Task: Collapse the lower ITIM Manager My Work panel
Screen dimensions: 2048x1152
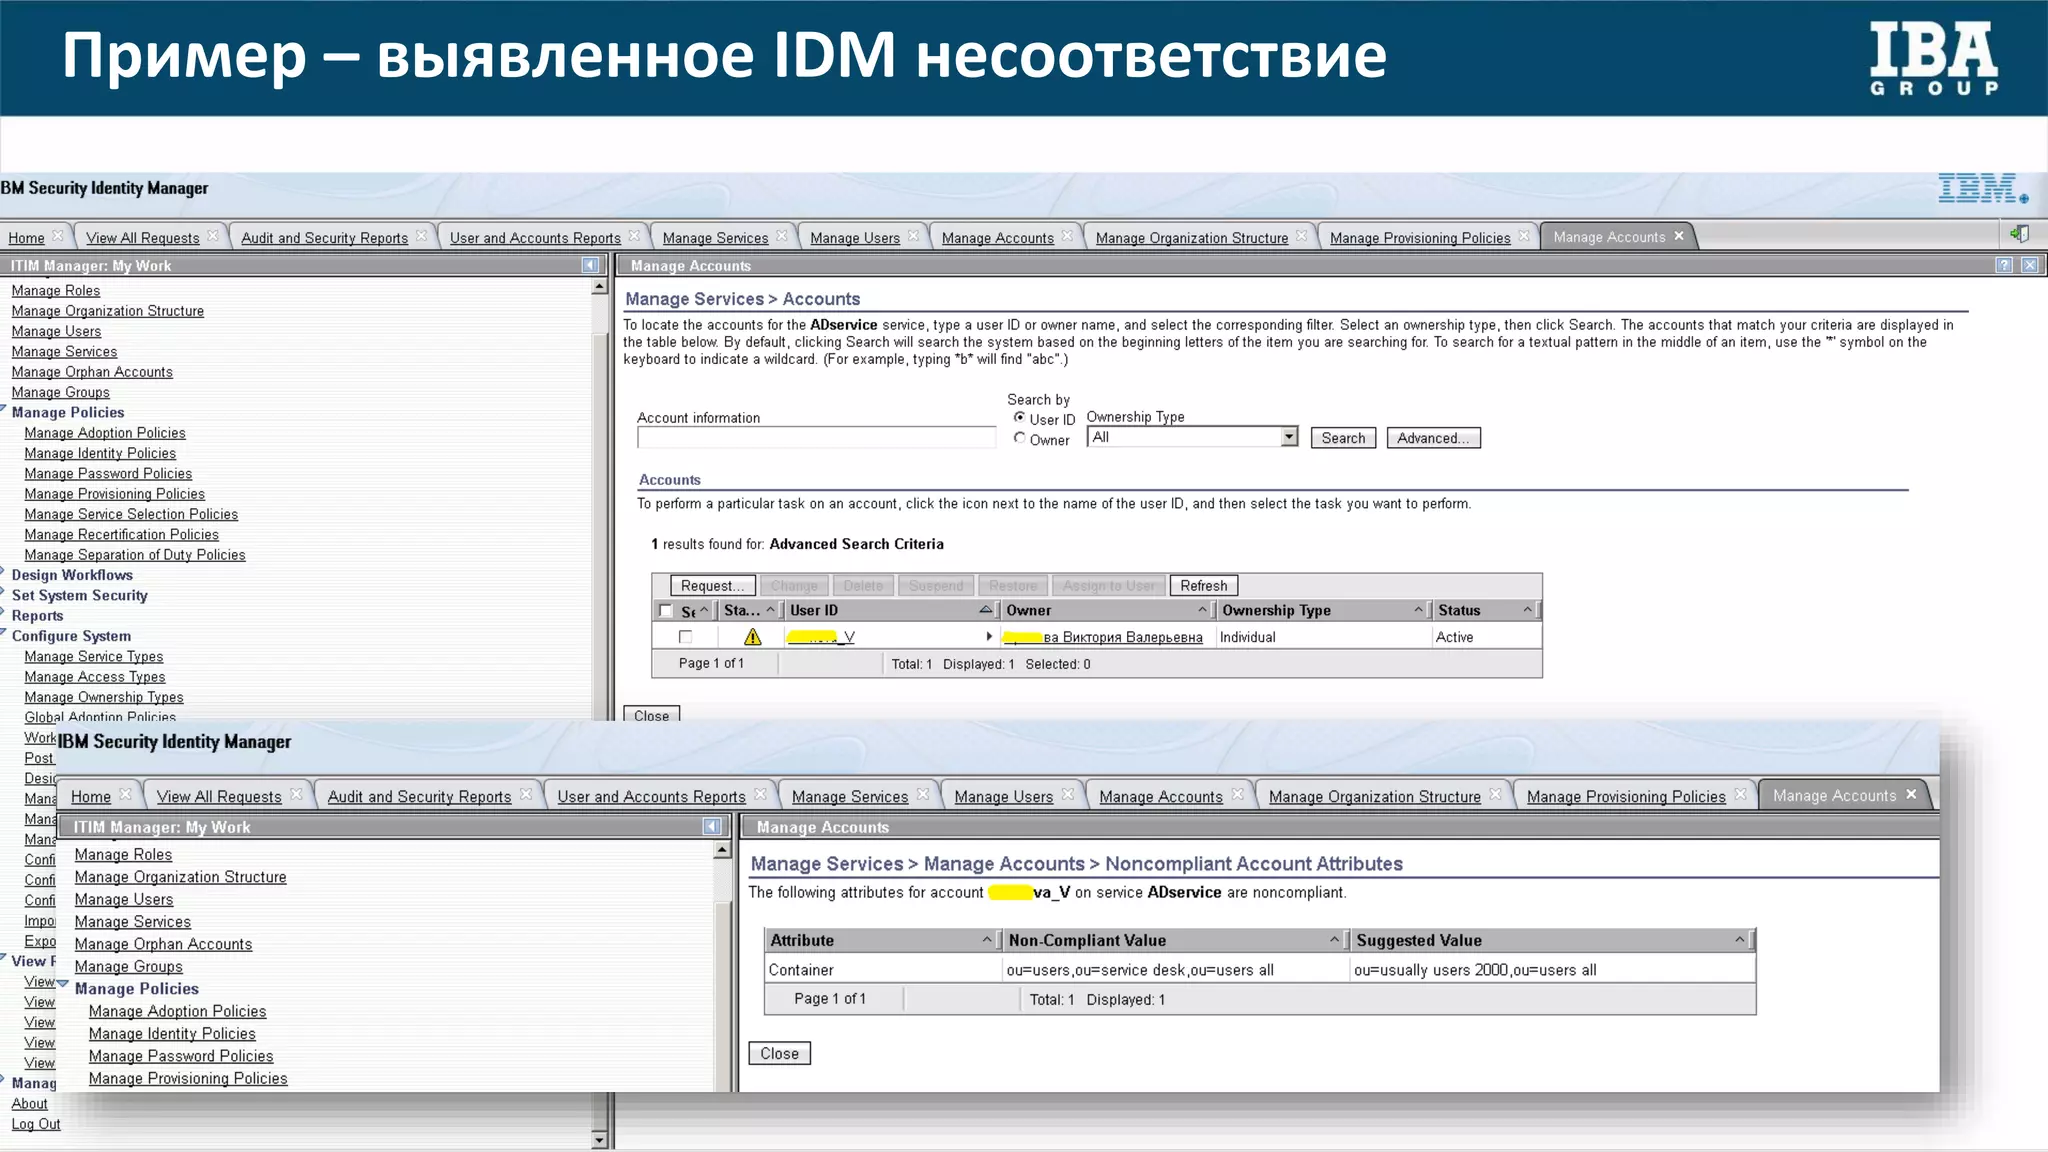Action: (x=712, y=826)
